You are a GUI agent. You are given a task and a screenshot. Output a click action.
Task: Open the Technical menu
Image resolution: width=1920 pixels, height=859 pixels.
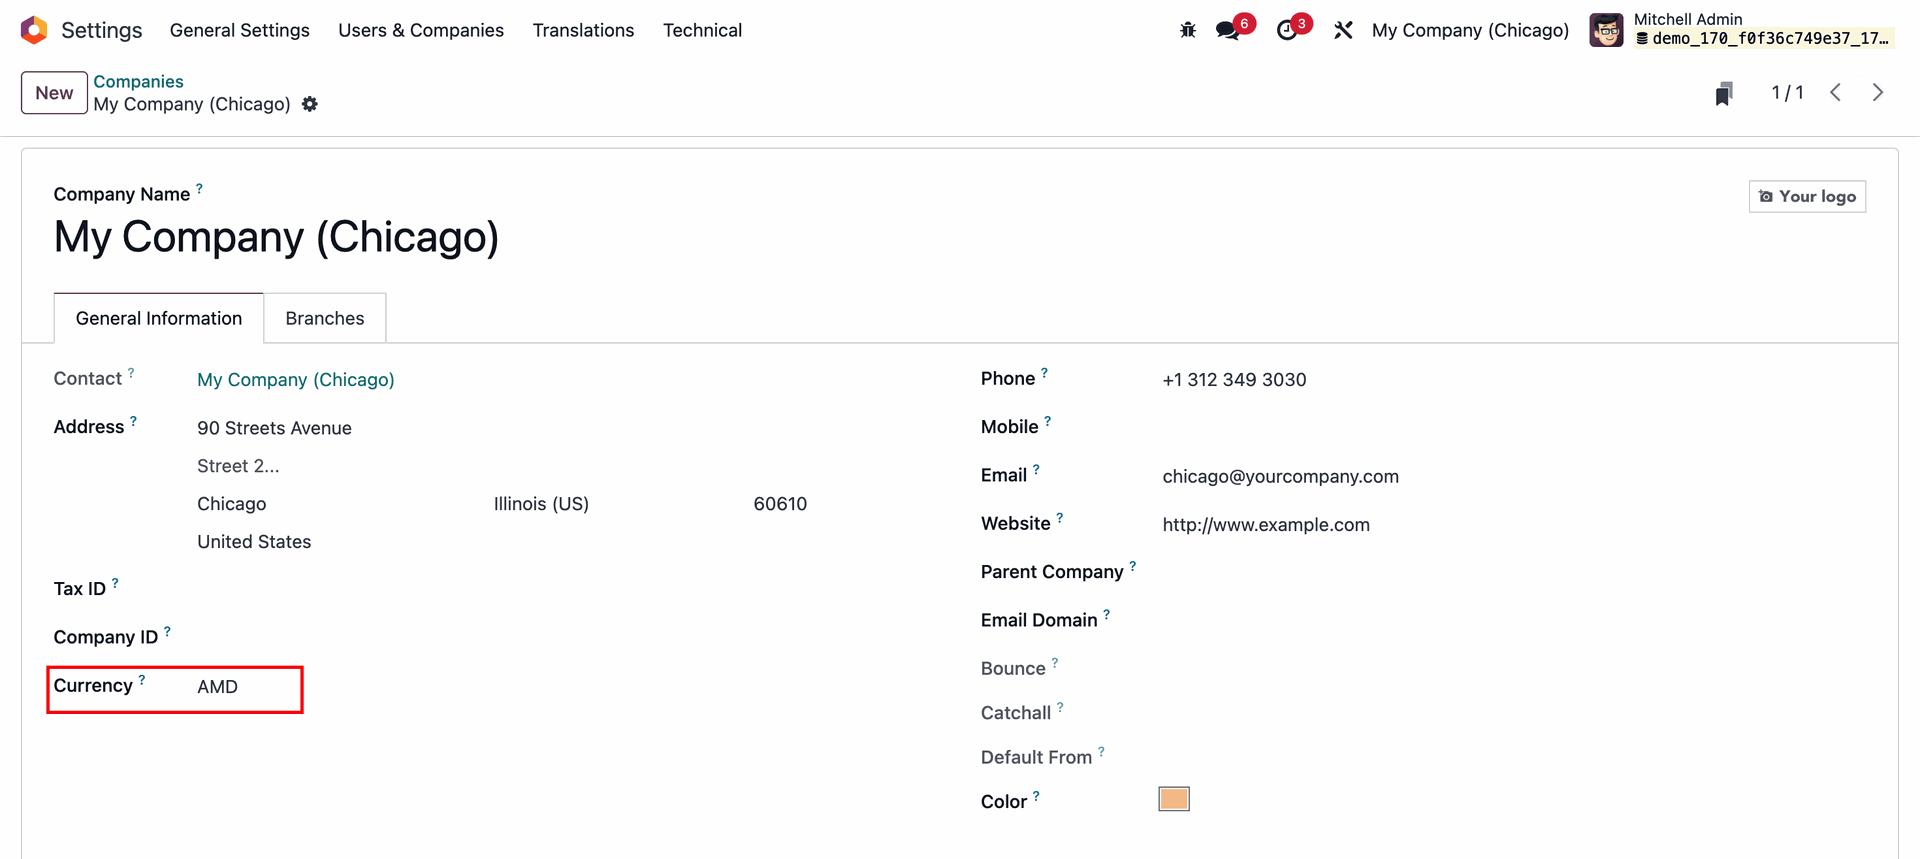point(702,30)
